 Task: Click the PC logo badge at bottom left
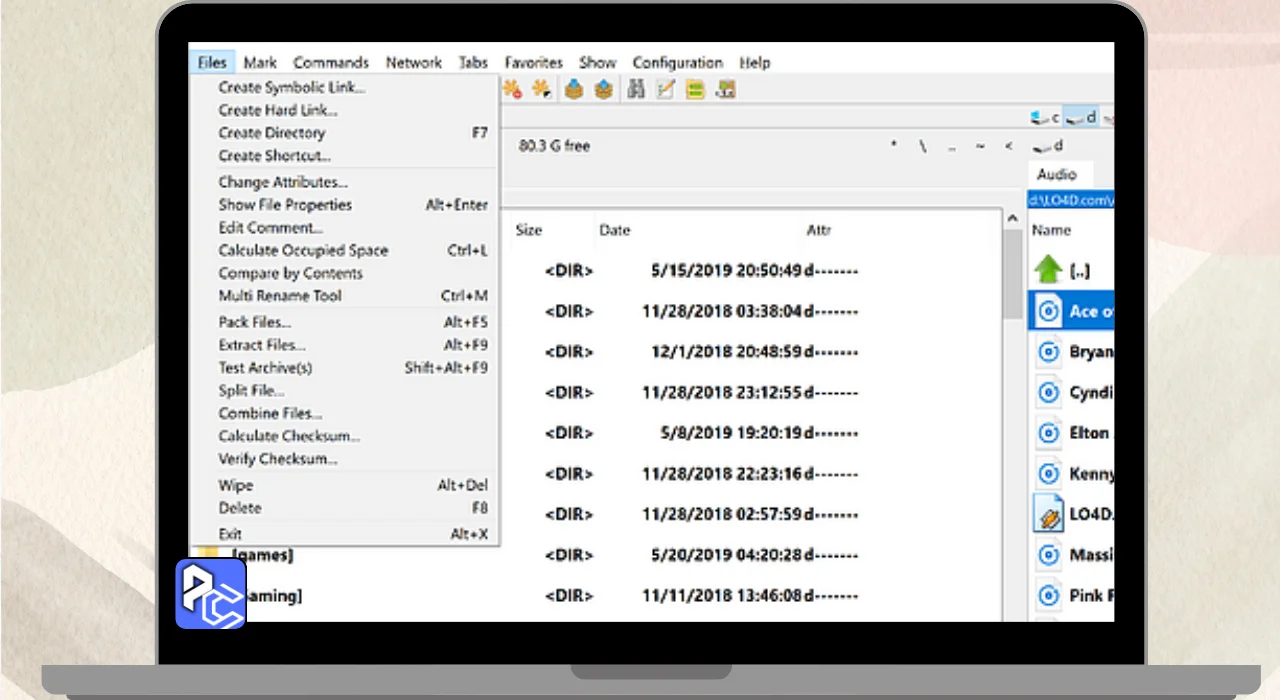pos(211,594)
